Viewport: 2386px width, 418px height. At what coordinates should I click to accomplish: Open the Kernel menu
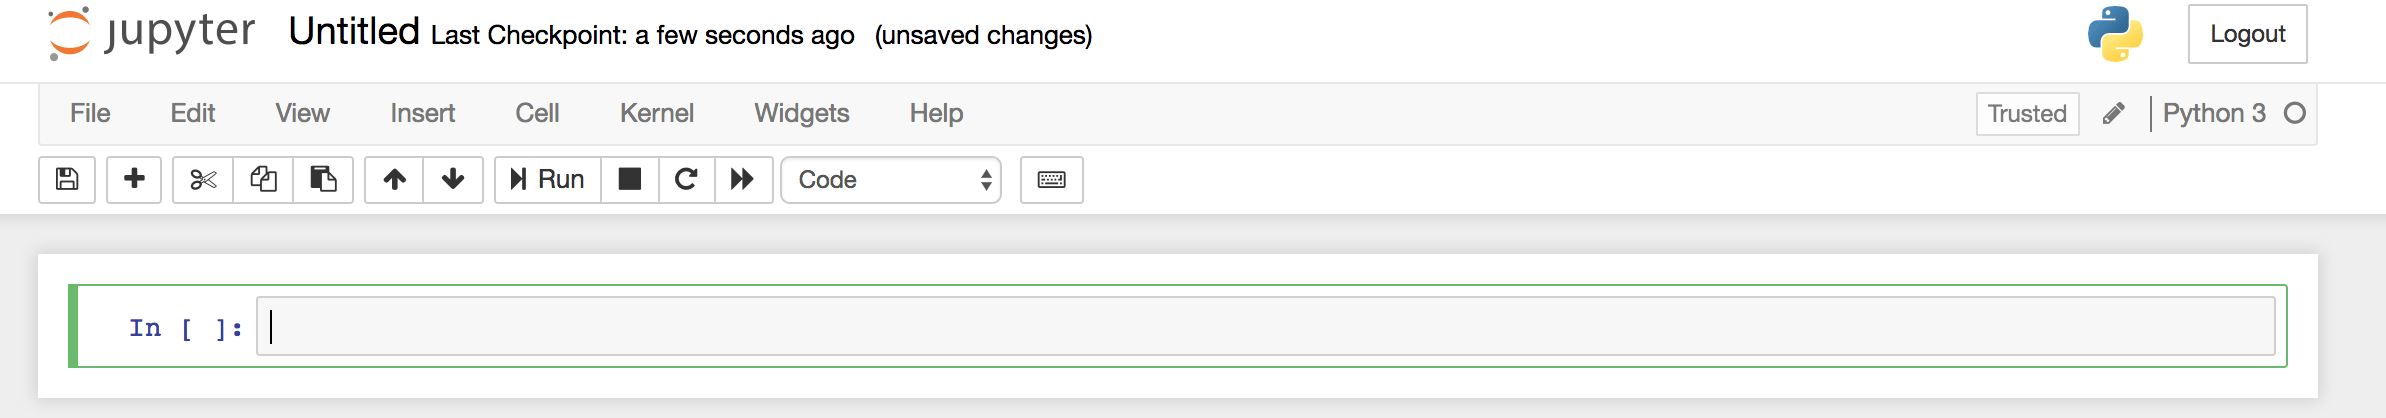pyautogui.click(x=657, y=113)
